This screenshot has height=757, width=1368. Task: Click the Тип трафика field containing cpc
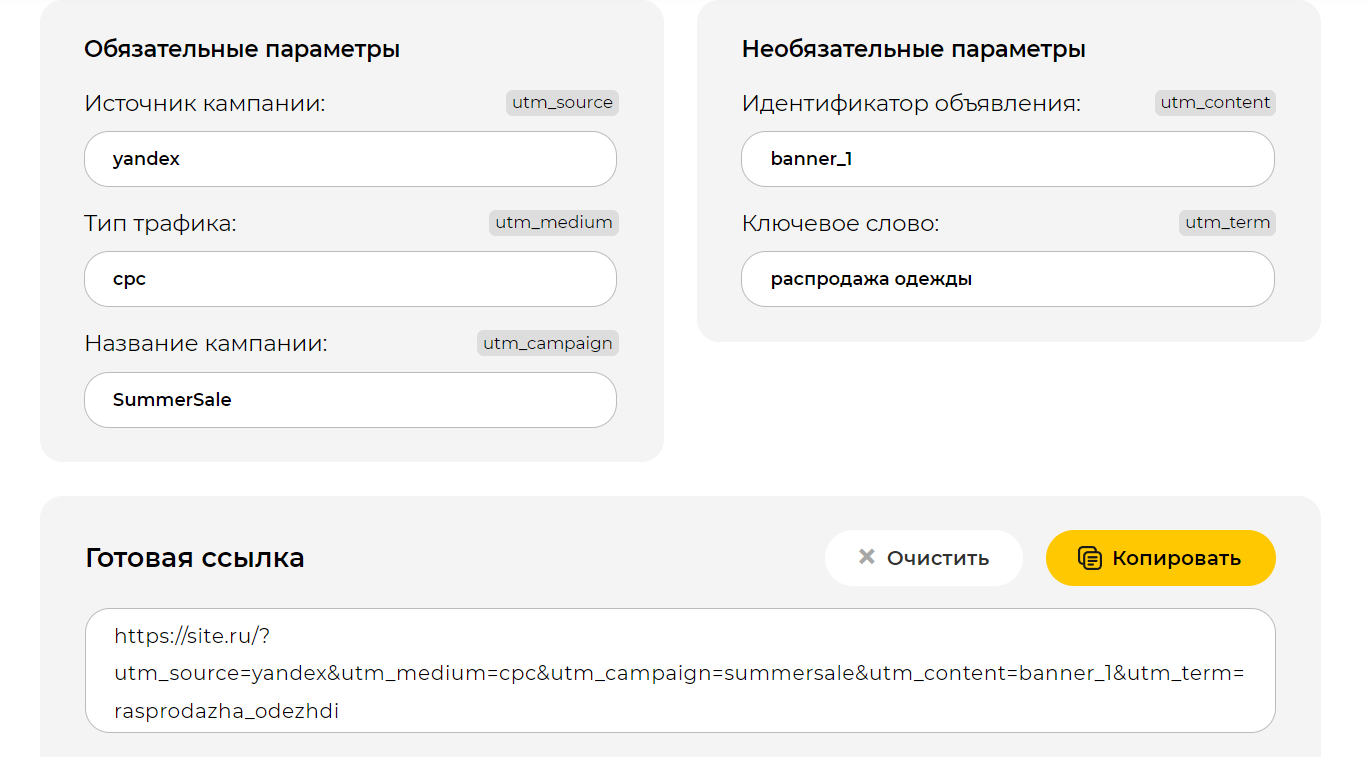click(x=350, y=279)
